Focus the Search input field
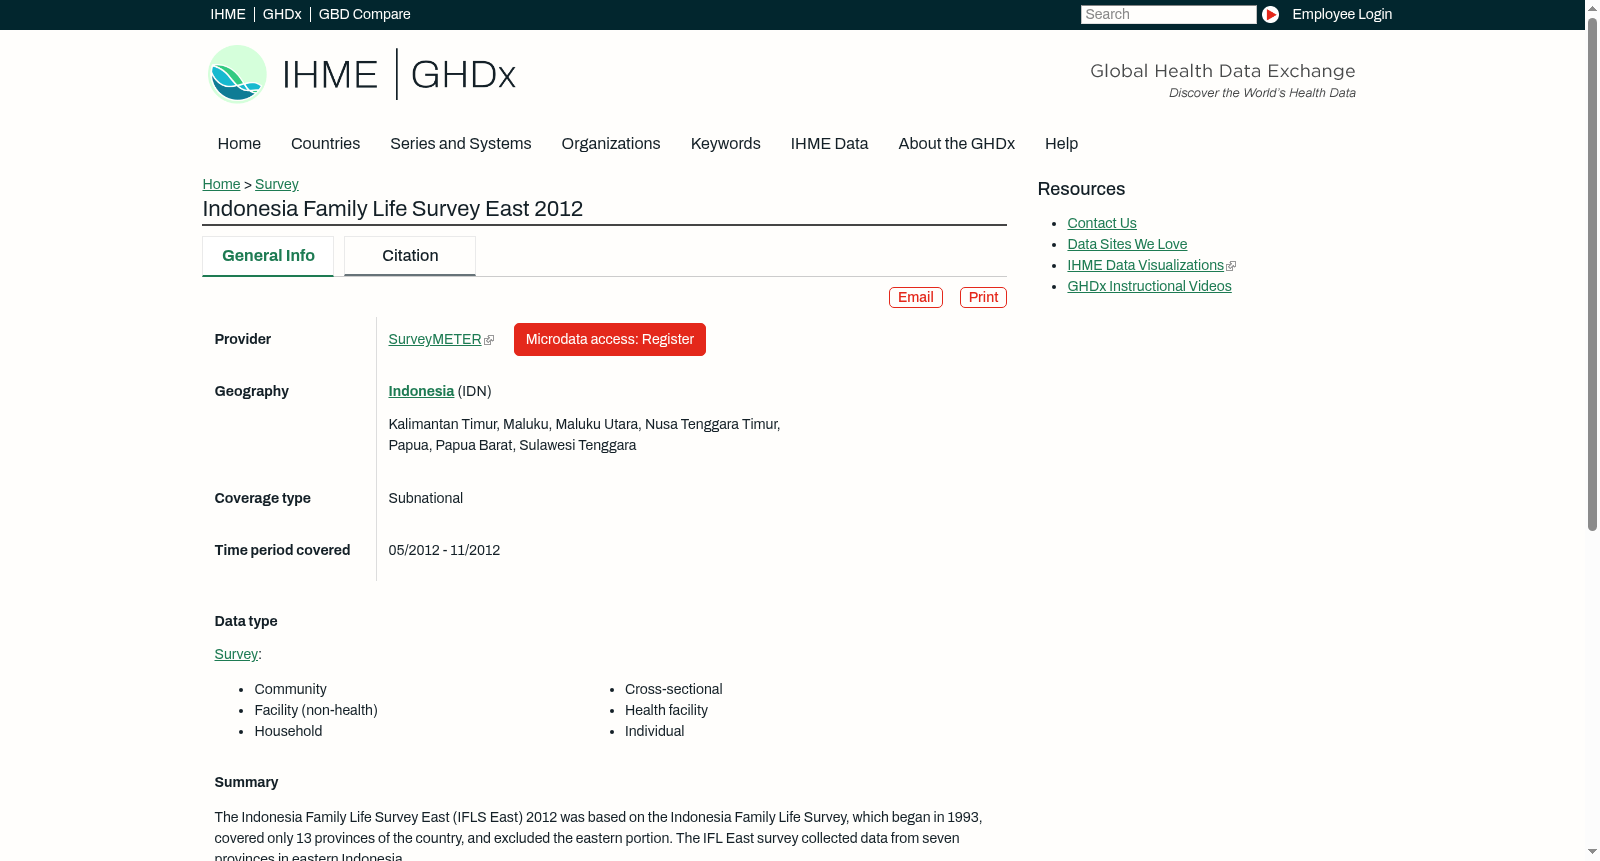This screenshot has height=861, width=1600. coord(1168,14)
